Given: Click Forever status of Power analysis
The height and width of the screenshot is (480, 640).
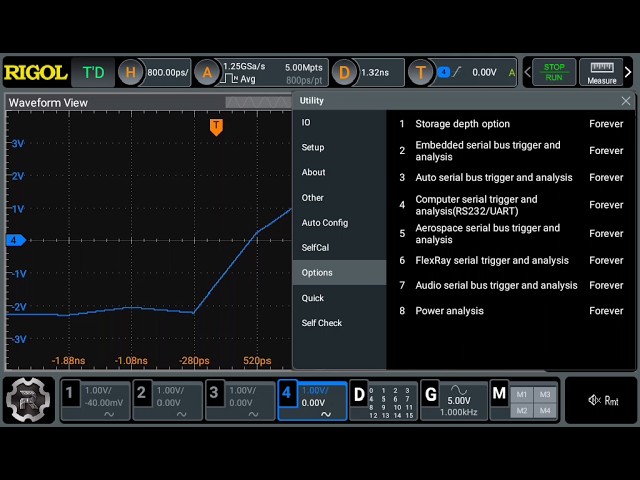Looking at the screenshot, I should (606, 311).
